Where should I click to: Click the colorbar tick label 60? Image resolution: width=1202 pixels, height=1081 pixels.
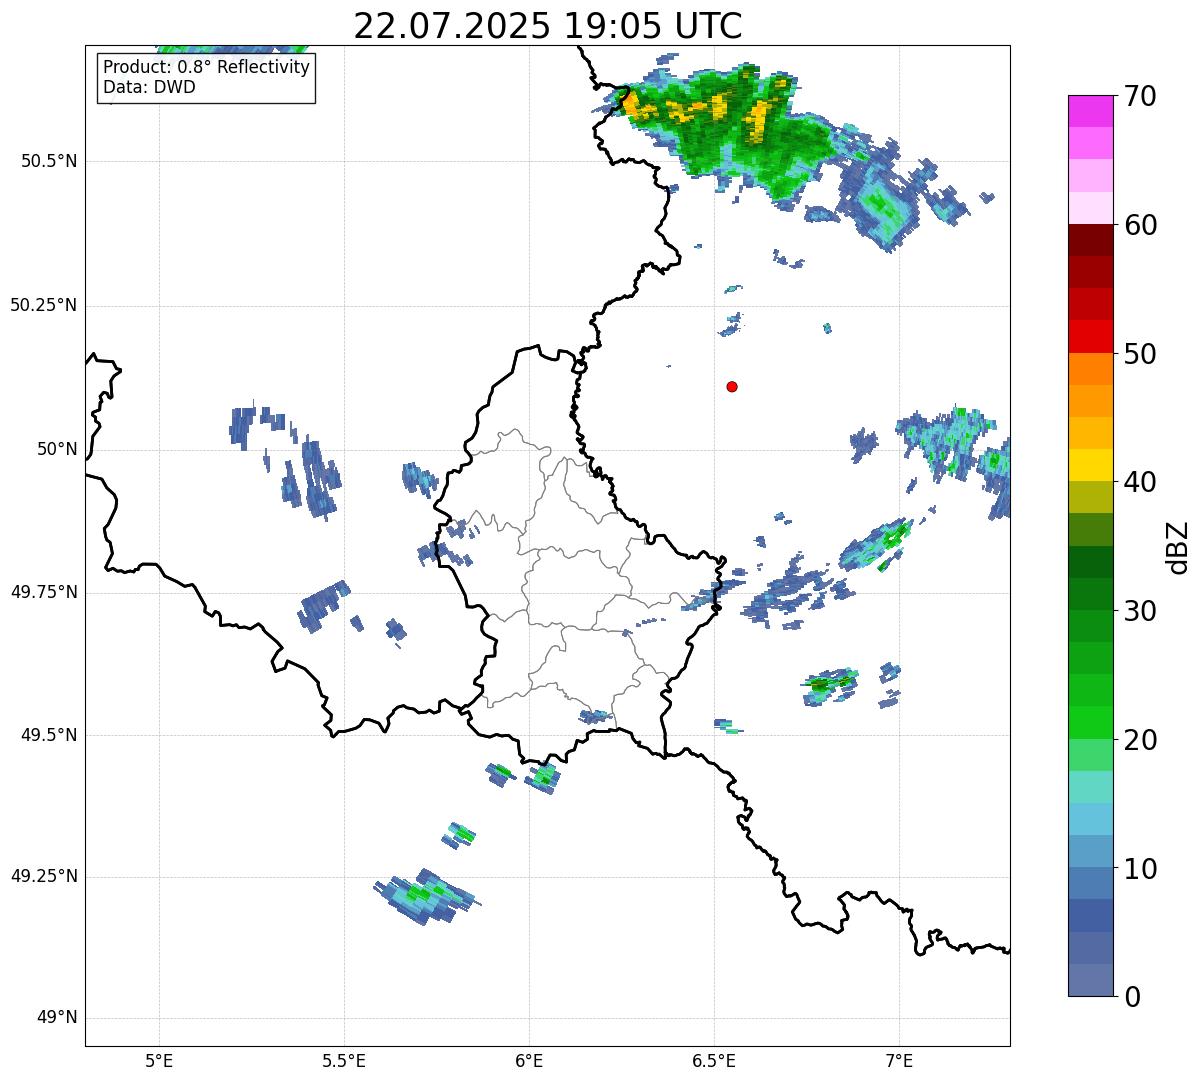(1140, 225)
